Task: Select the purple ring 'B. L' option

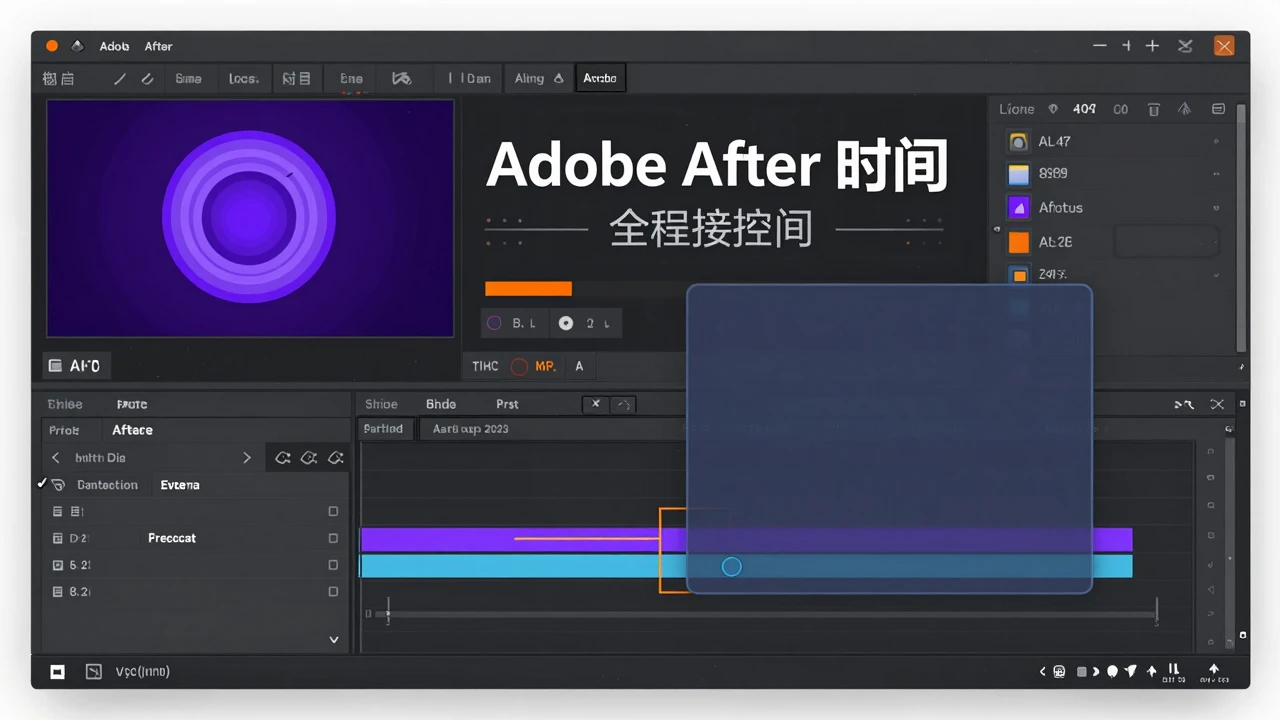Action: coord(512,323)
